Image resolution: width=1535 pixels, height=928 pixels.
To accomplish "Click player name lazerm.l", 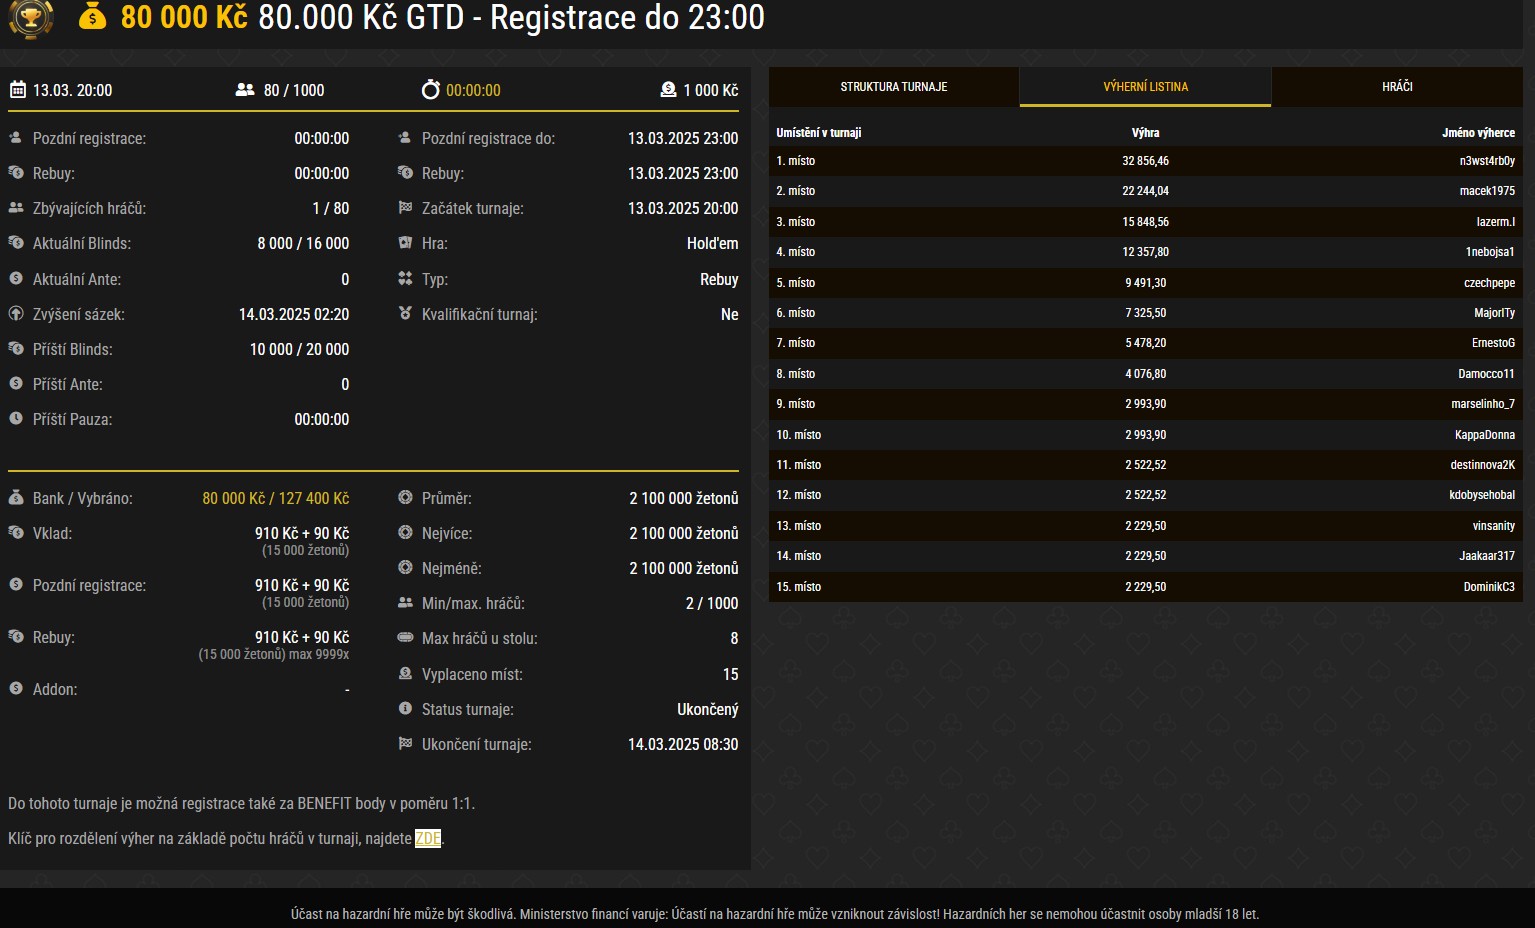I will 1496,222.
